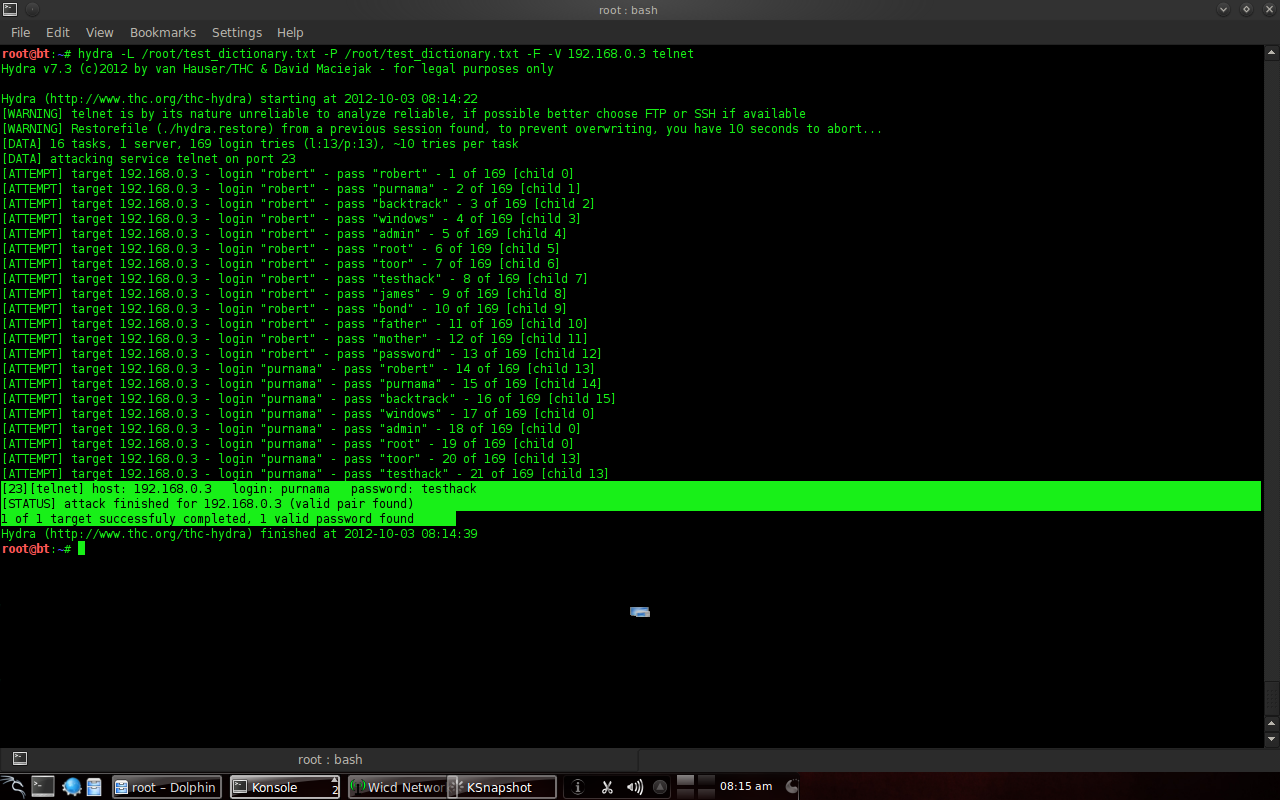The width and height of the screenshot is (1280, 800).
Task: Open the BackTrack dragon application launcher
Action: pos(12,787)
